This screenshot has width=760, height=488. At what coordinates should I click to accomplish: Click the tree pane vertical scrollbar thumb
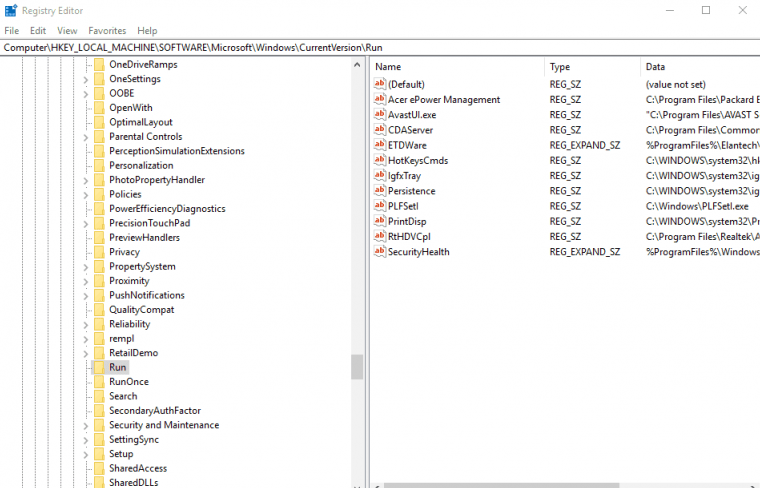tap(357, 367)
